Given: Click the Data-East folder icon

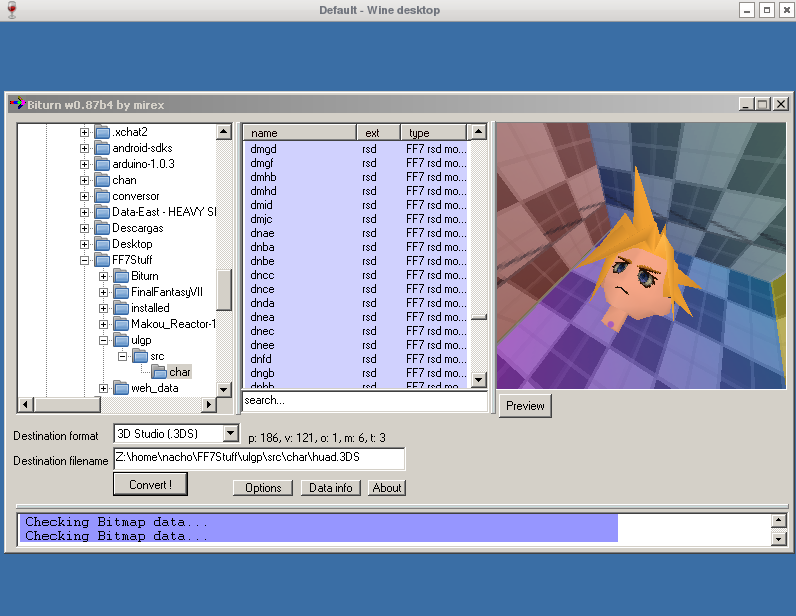Looking at the screenshot, I should tap(103, 212).
